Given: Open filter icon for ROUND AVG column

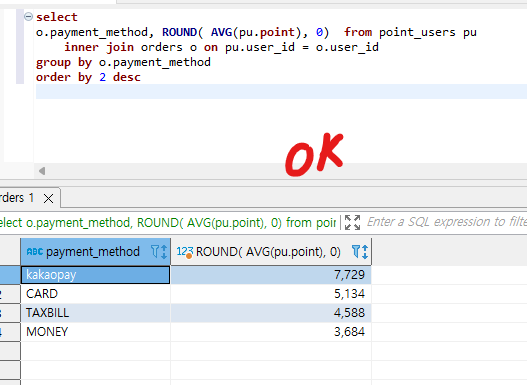Looking at the screenshot, I should pos(356,251).
